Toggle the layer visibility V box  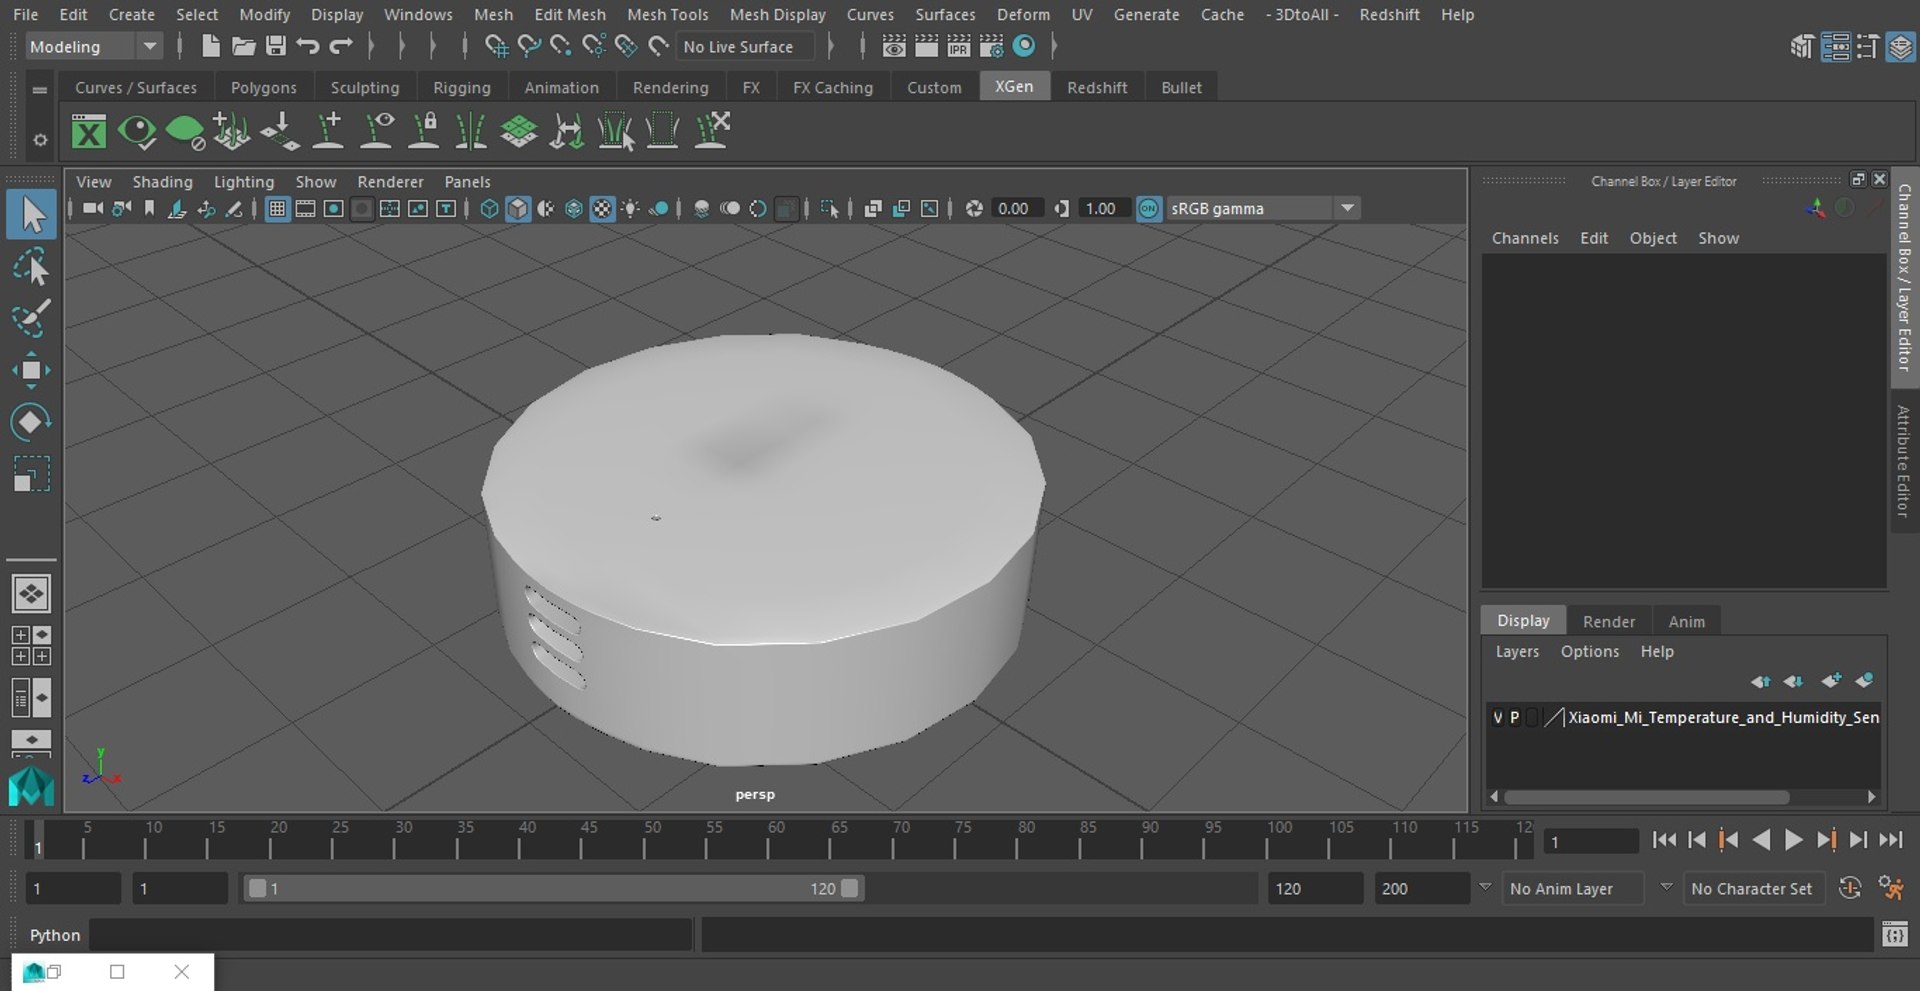(1497, 717)
